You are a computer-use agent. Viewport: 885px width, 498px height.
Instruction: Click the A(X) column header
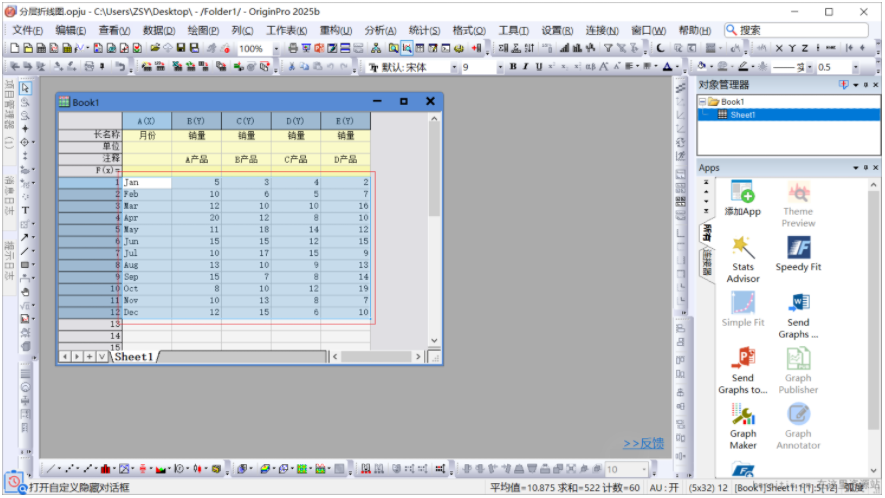coord(147,121)
